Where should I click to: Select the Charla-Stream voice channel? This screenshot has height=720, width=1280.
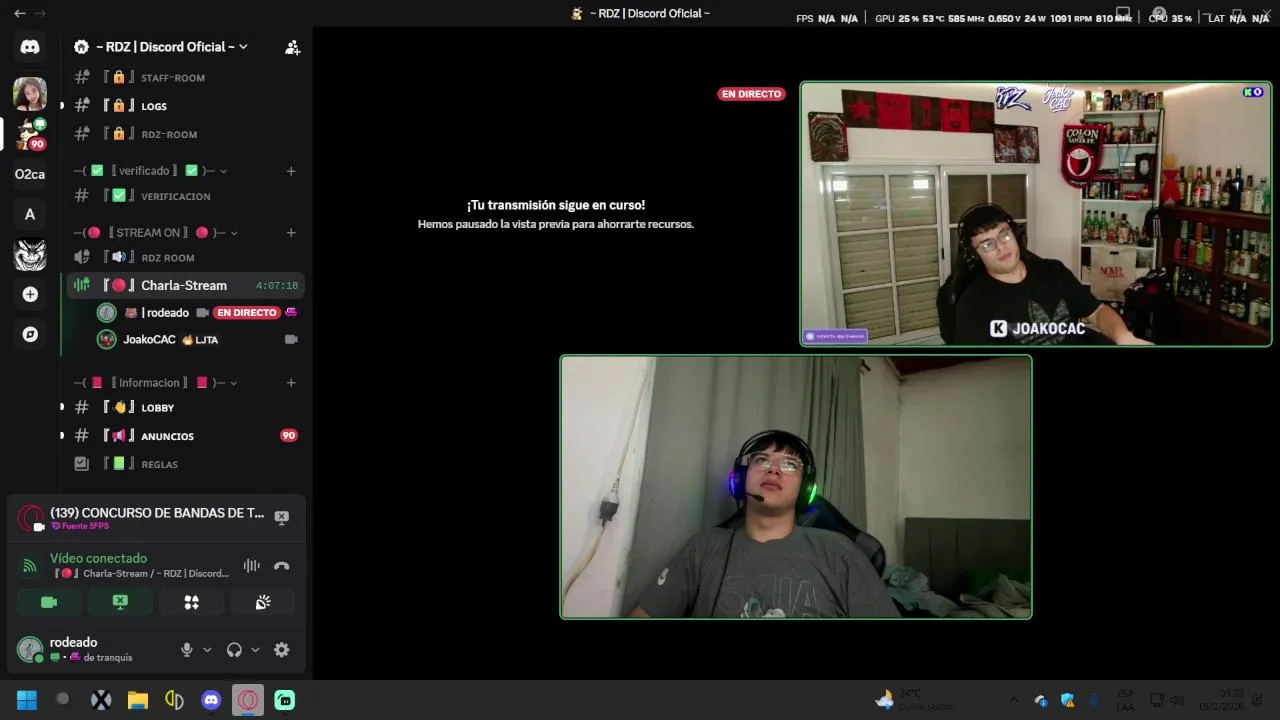pyautogui.click(x=185, y=285)
